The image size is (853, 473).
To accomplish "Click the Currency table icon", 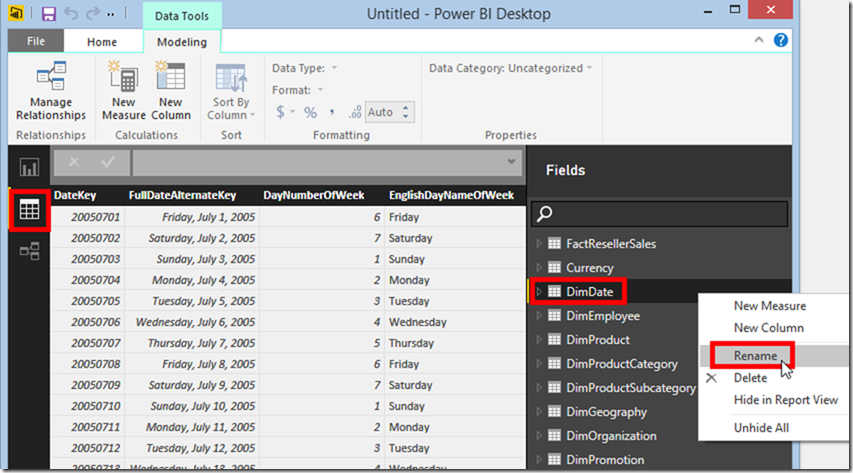I will click(554, 267).
